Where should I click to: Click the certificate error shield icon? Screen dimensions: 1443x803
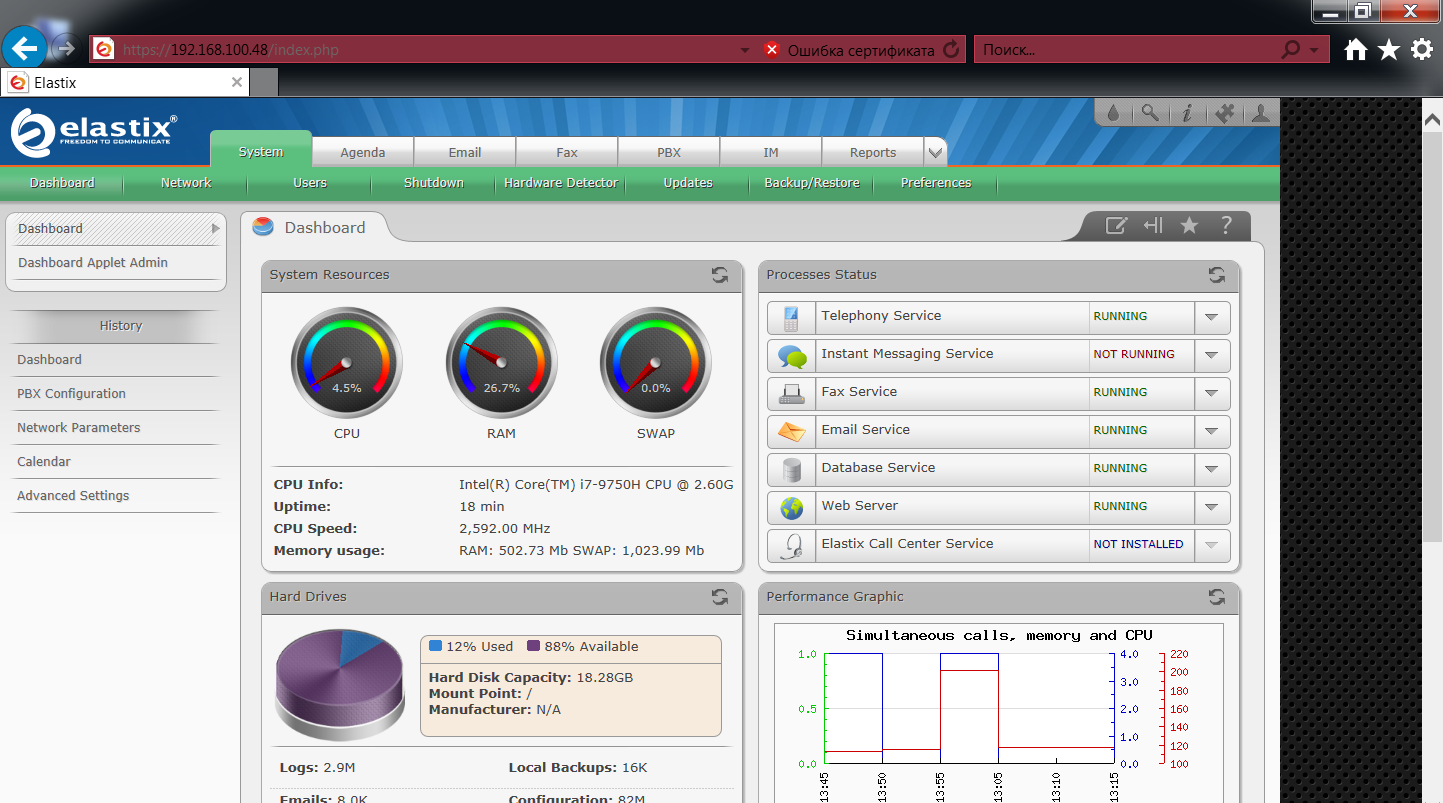772,49
